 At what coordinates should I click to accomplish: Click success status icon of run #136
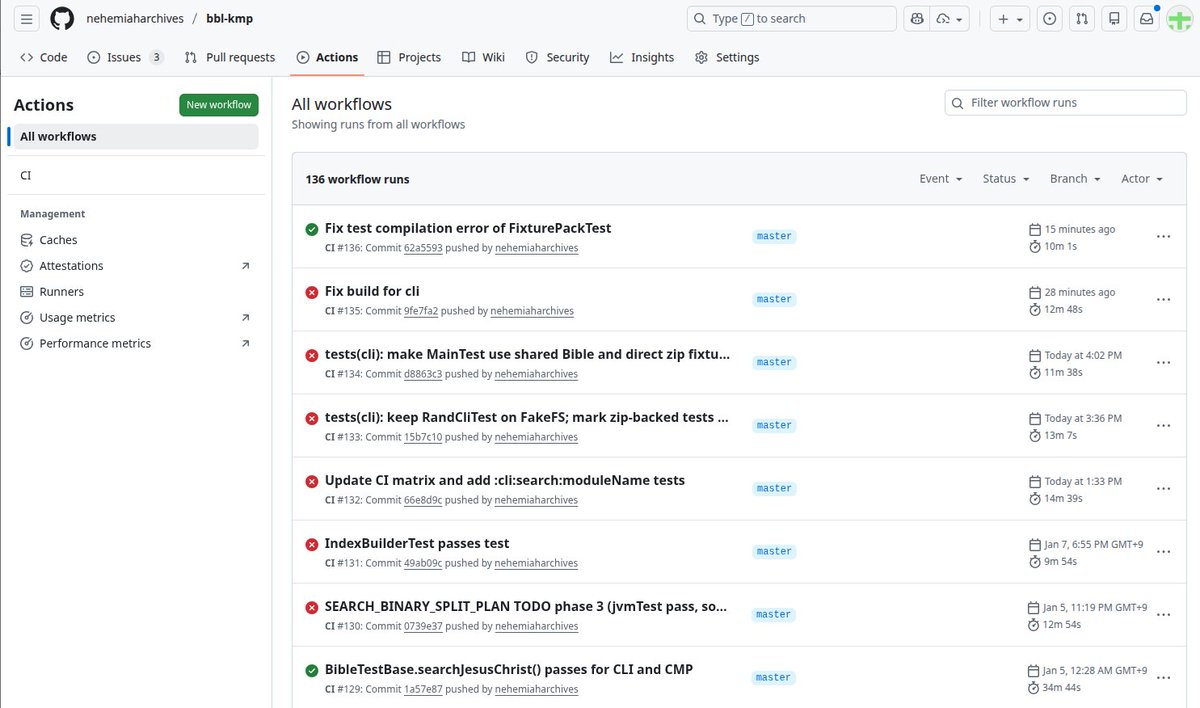(x=312, y=229)
